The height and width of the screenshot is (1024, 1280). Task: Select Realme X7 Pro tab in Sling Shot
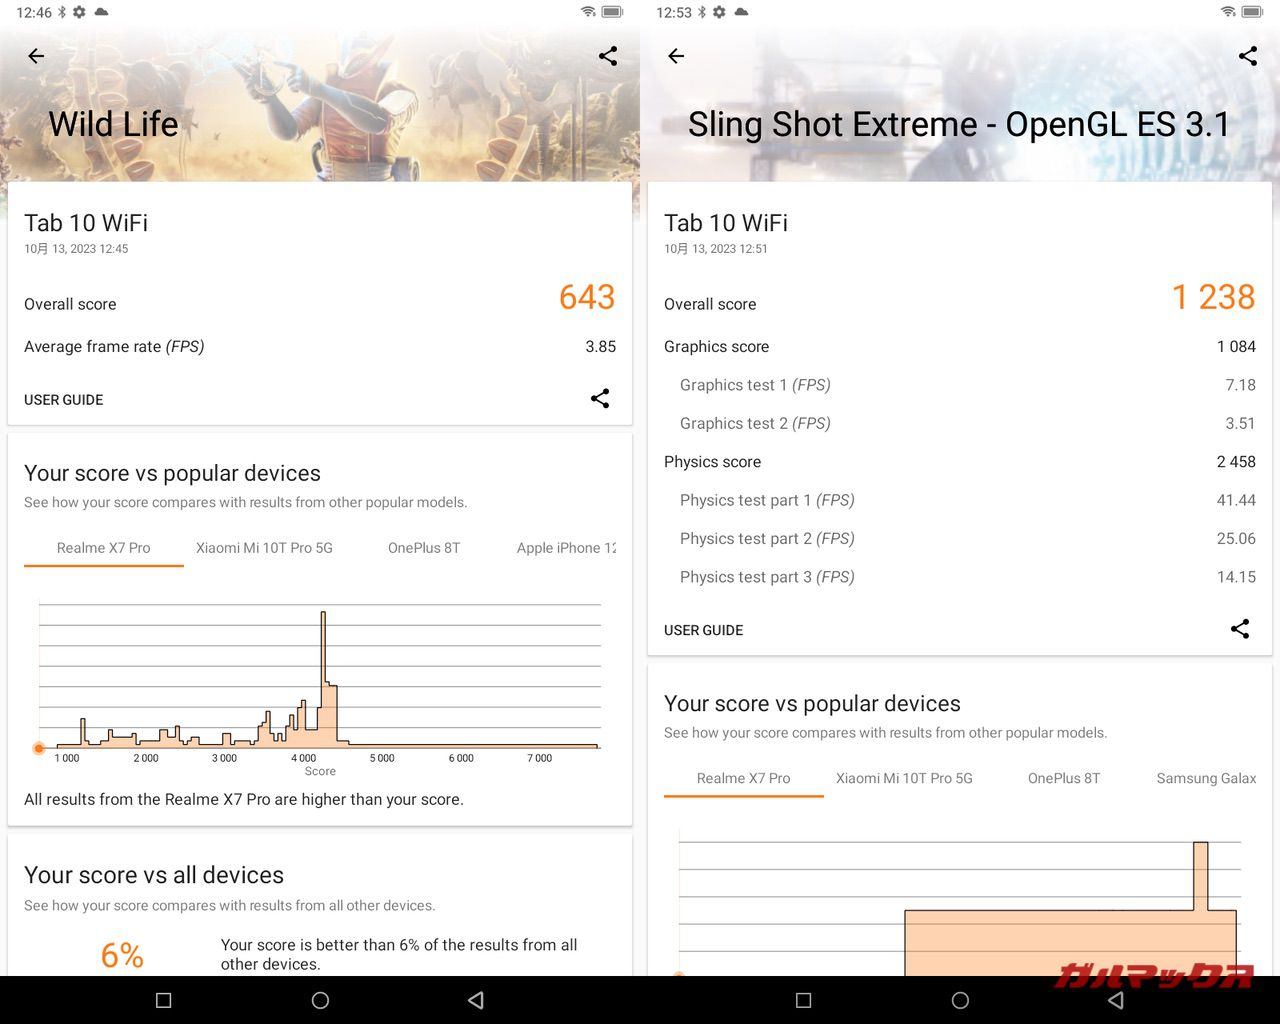tap(743, 778)
